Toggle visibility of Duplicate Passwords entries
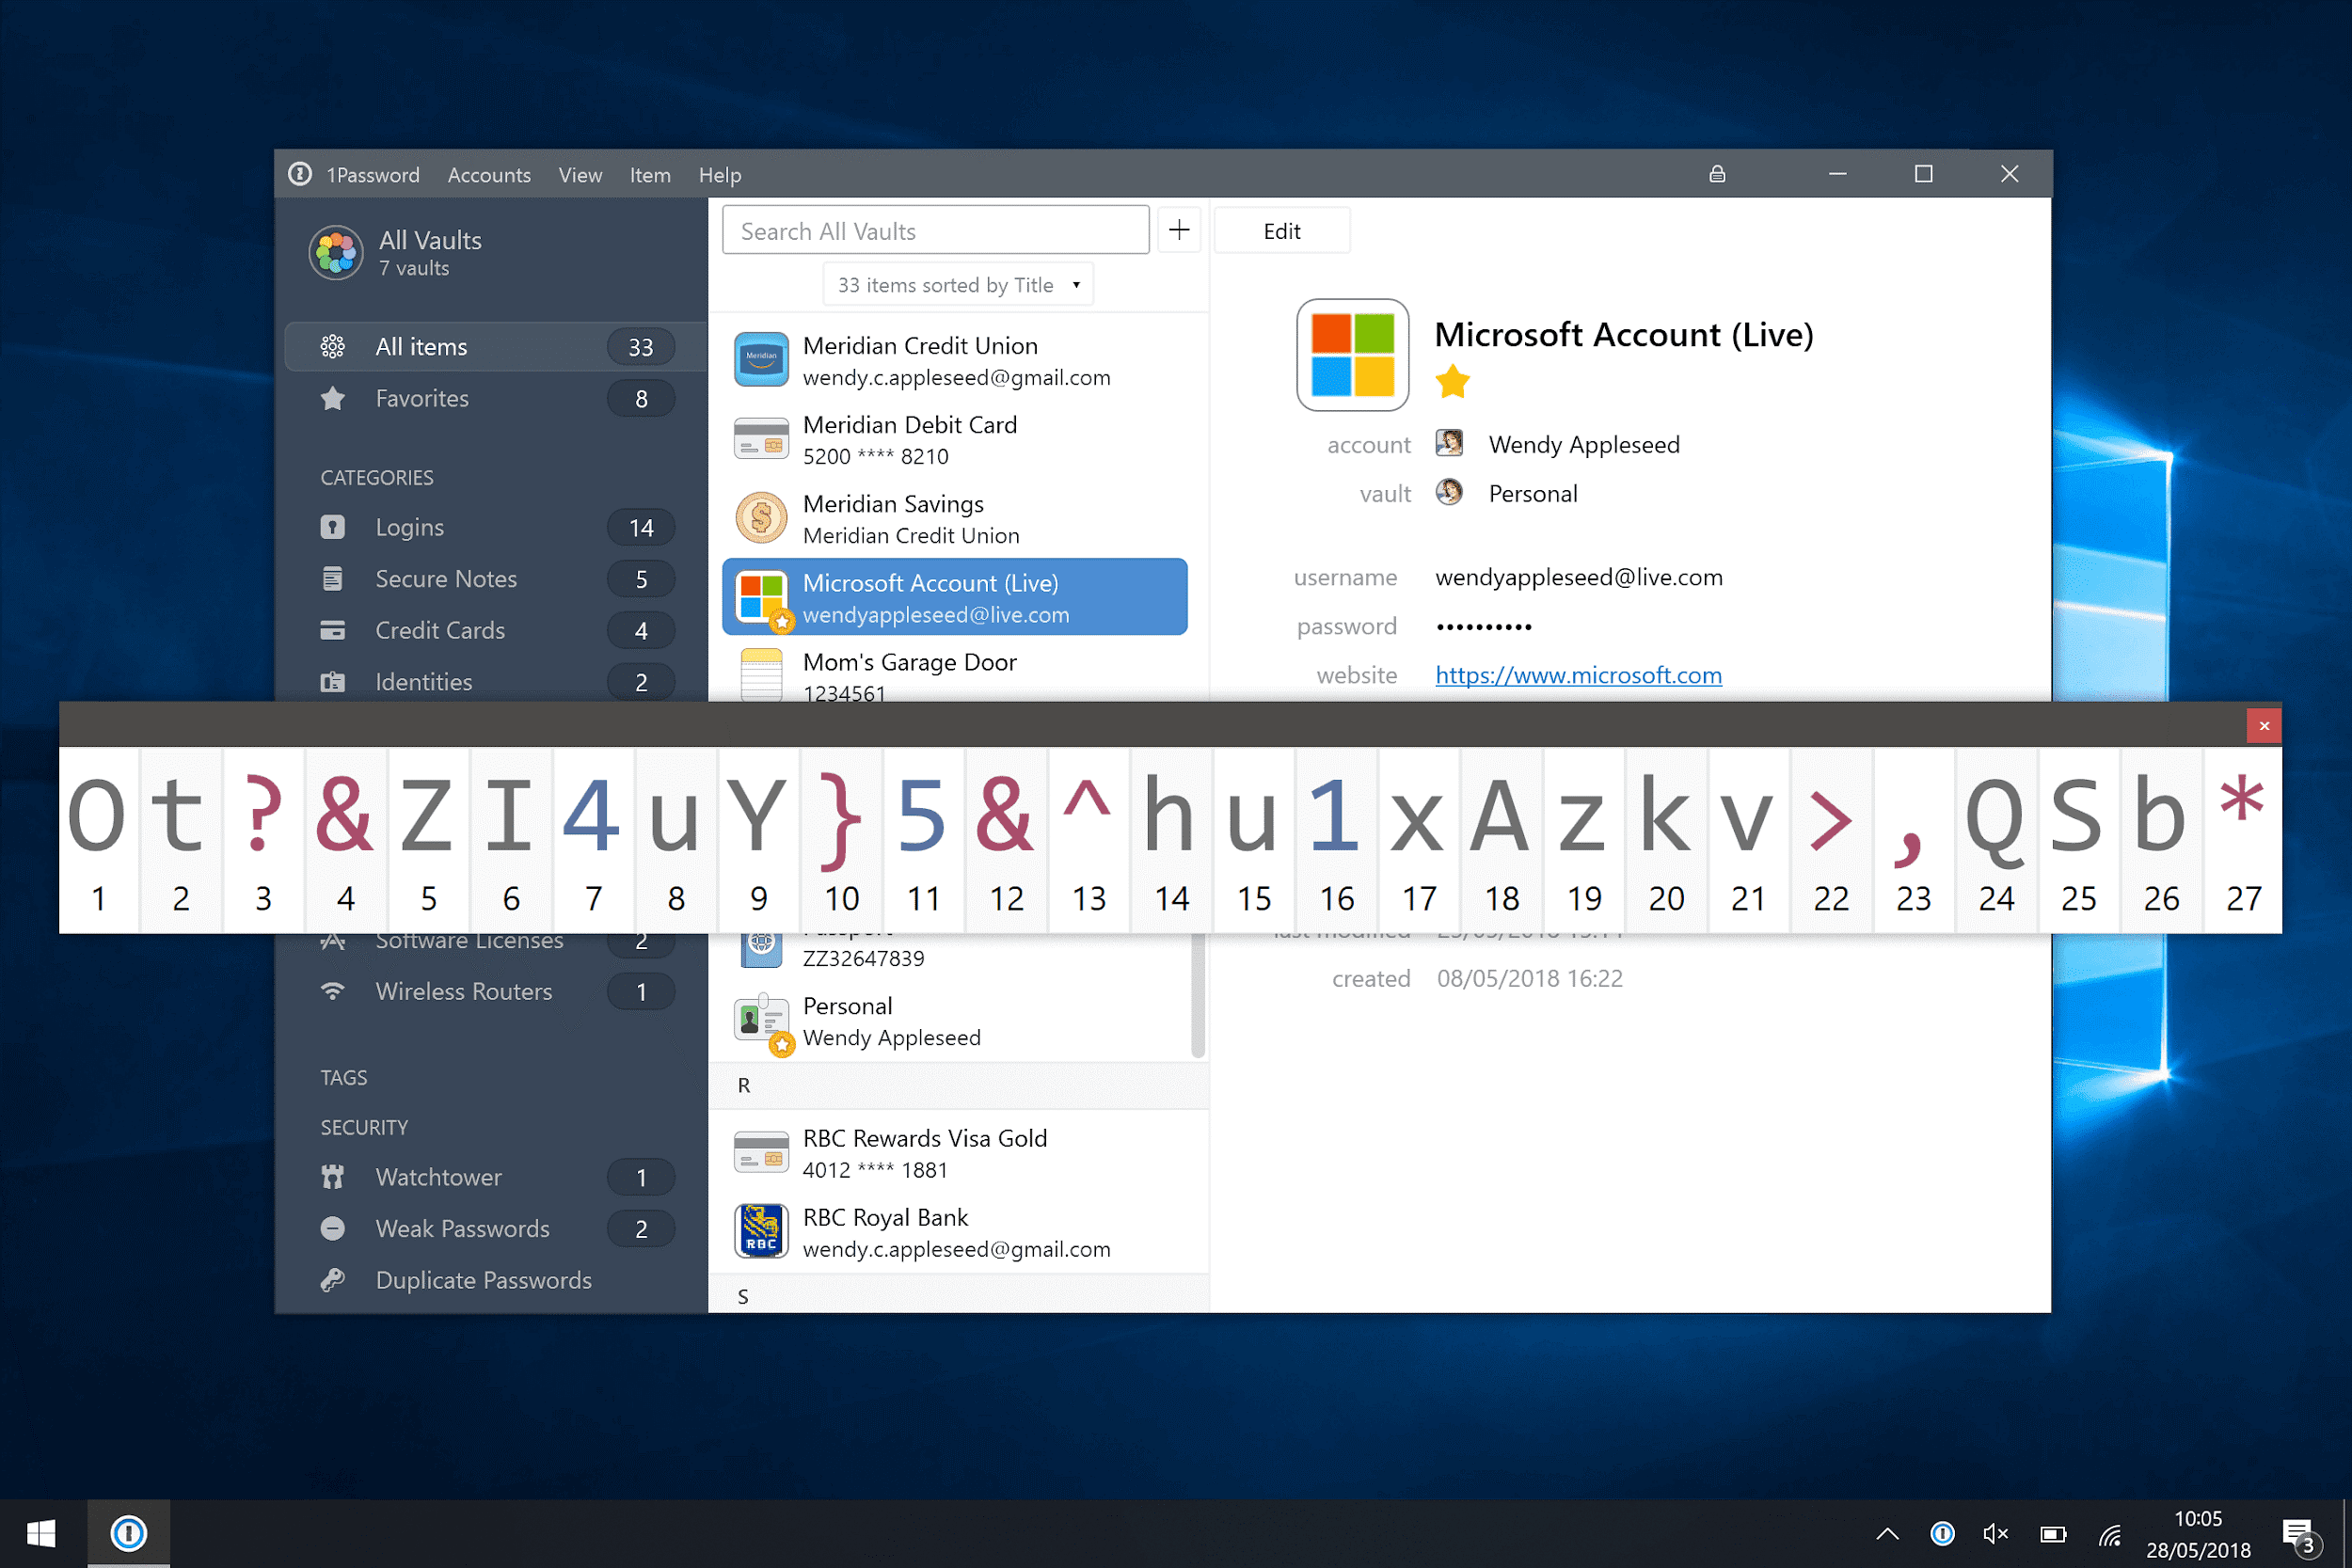This screenshot has height=1568, width=2352. [483, 1279]
